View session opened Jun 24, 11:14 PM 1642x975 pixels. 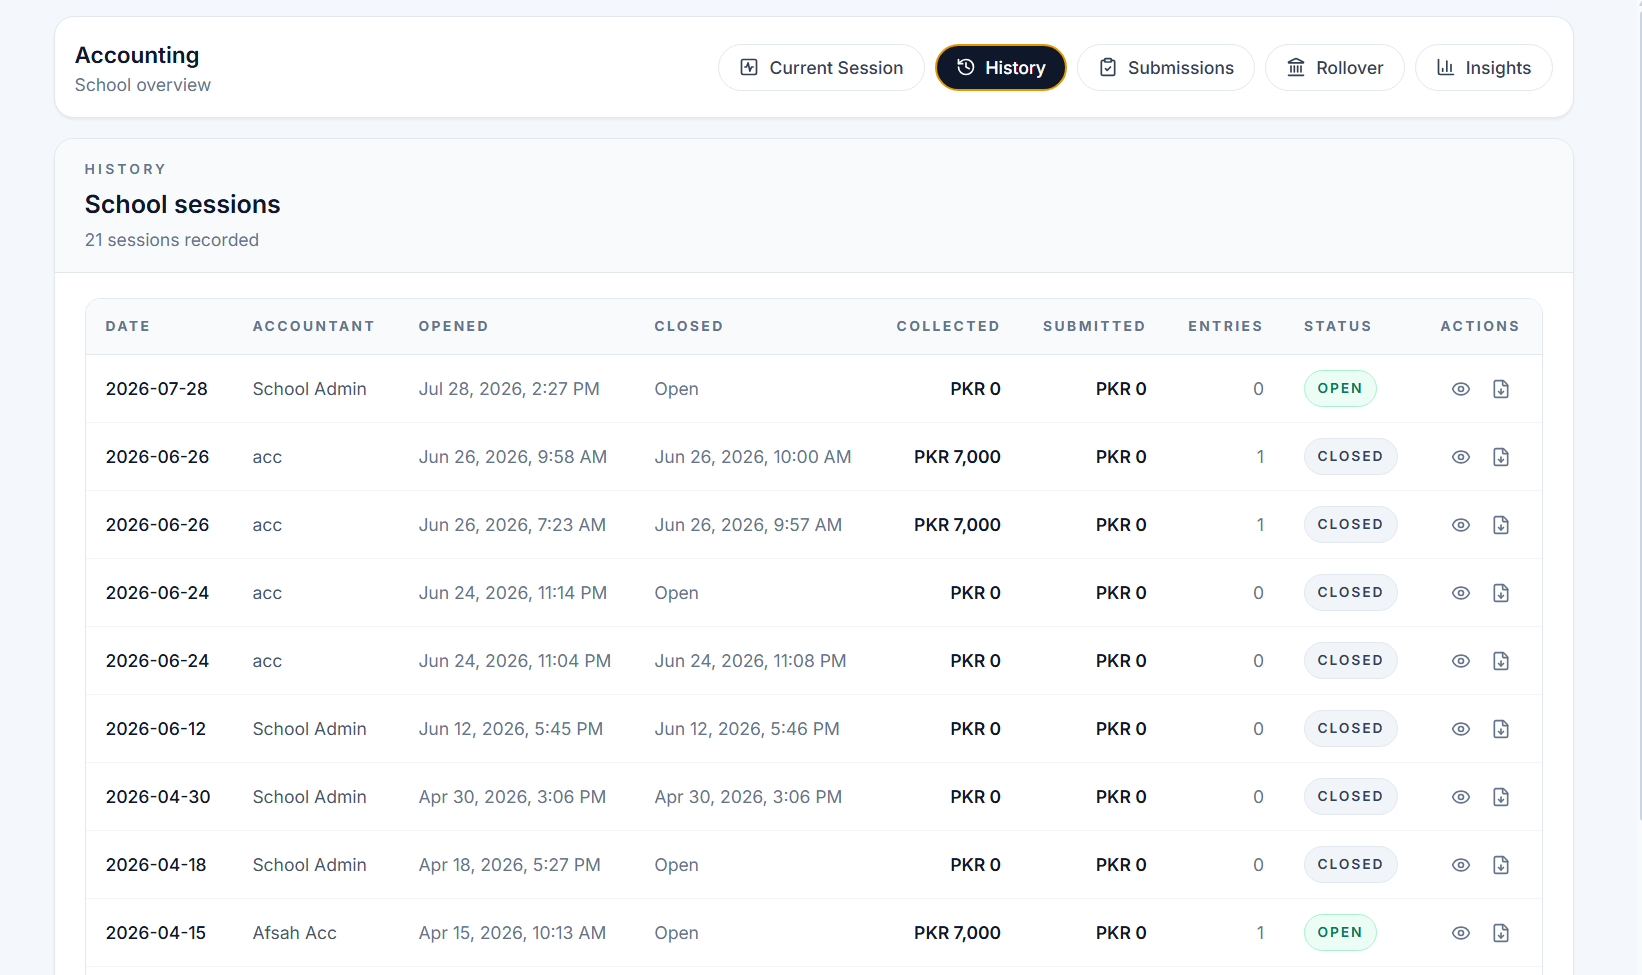point(1461,593)
